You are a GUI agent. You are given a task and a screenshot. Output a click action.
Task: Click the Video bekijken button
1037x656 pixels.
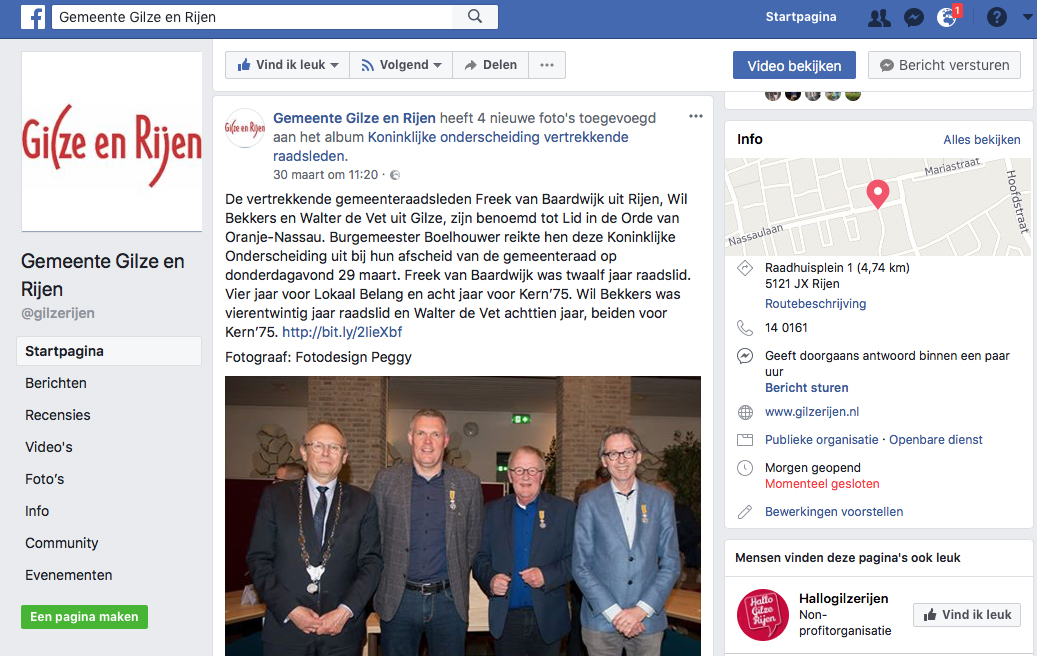[x=794, y=65]
